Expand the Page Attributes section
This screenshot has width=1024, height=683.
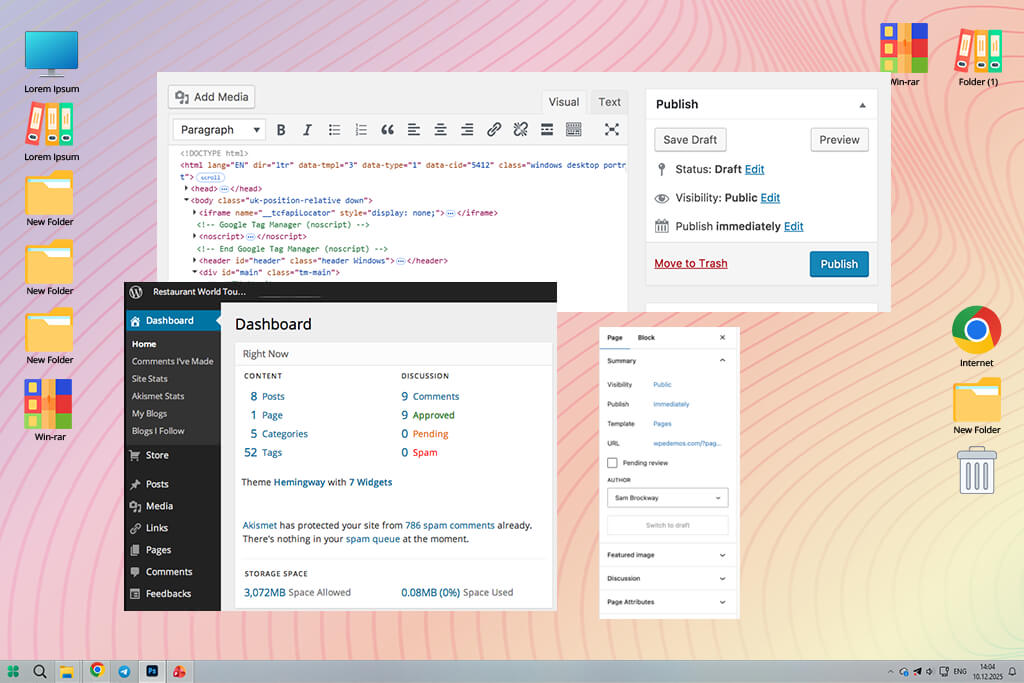[667, 602]
